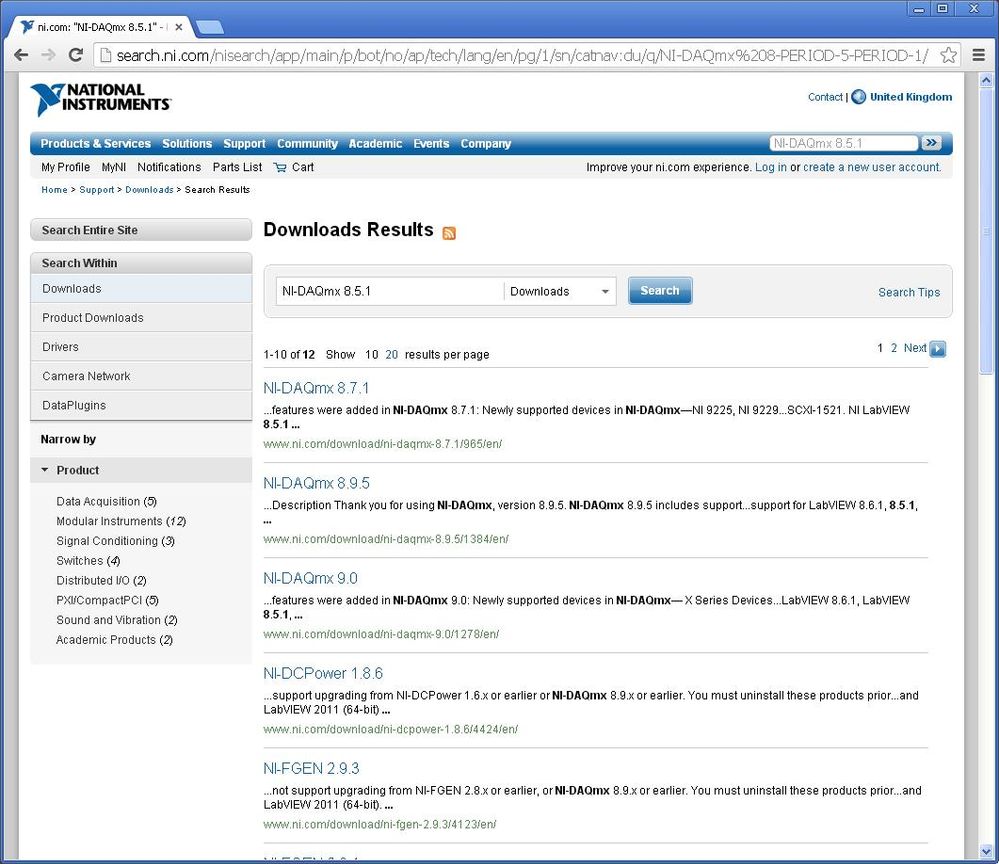999x864 pixels.
Task: Open Notifications link
Action: coord(169,167)
